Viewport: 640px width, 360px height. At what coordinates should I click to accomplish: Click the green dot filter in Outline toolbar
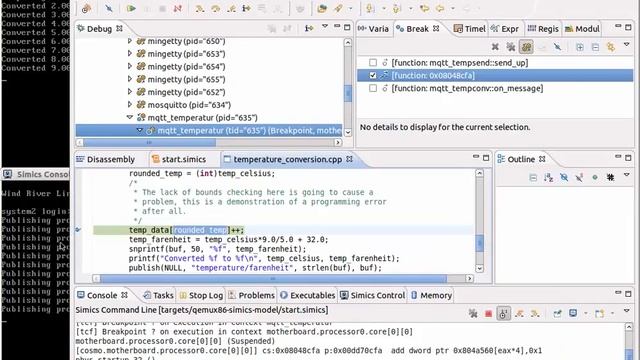[x=595, y=178]
